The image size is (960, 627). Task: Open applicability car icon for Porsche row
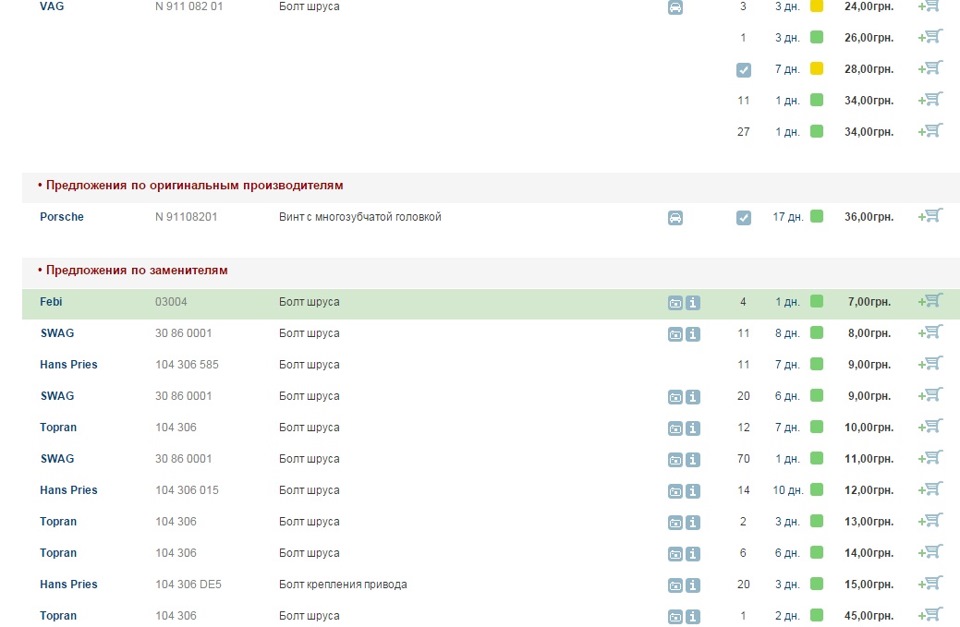click(x=675, y=217)
